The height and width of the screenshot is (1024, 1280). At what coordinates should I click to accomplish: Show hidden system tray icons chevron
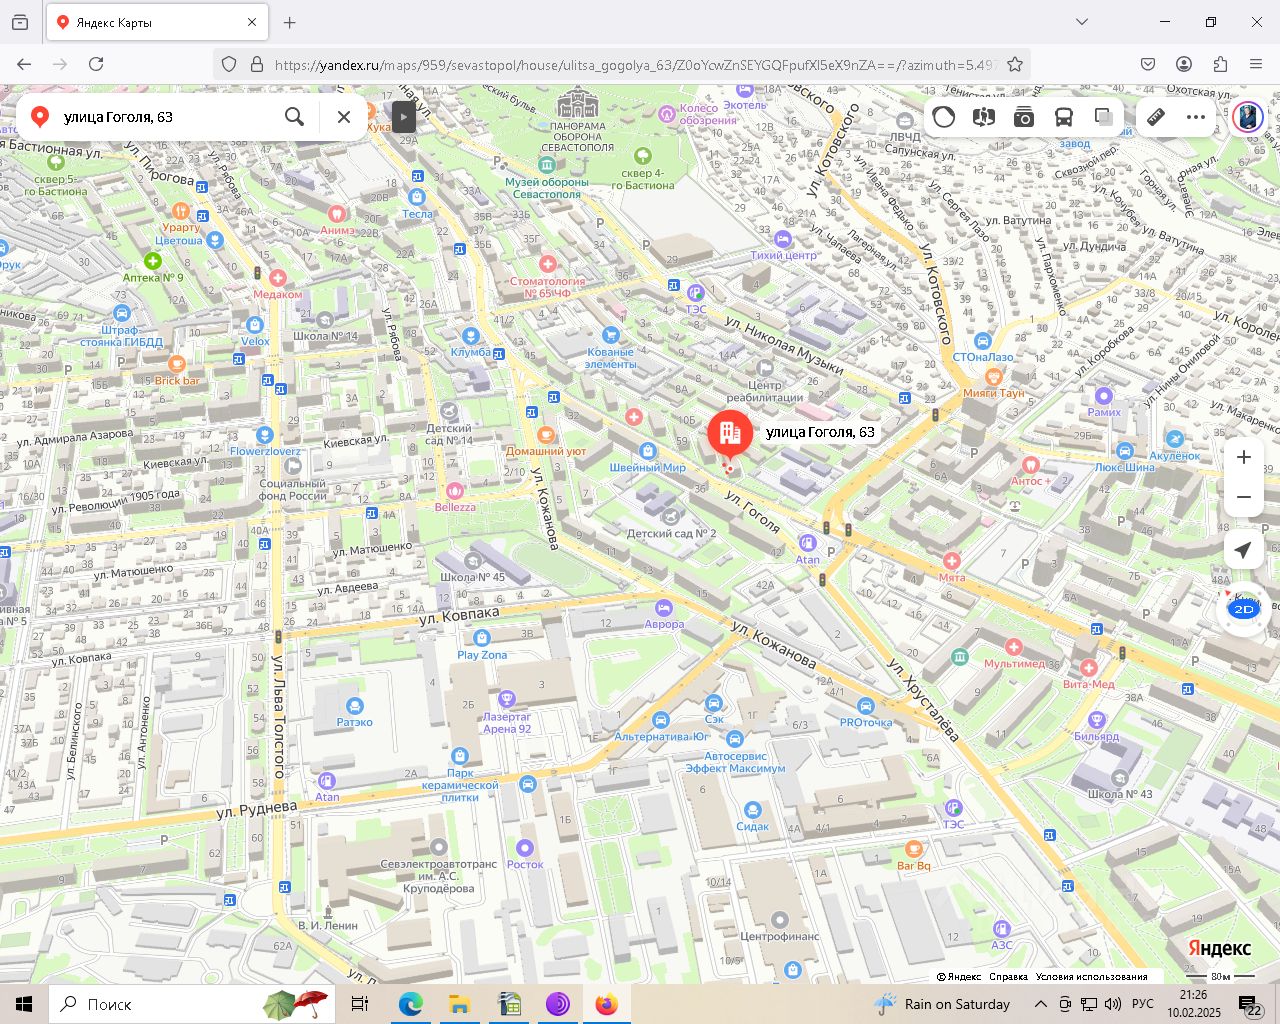coord(1041,1004)
